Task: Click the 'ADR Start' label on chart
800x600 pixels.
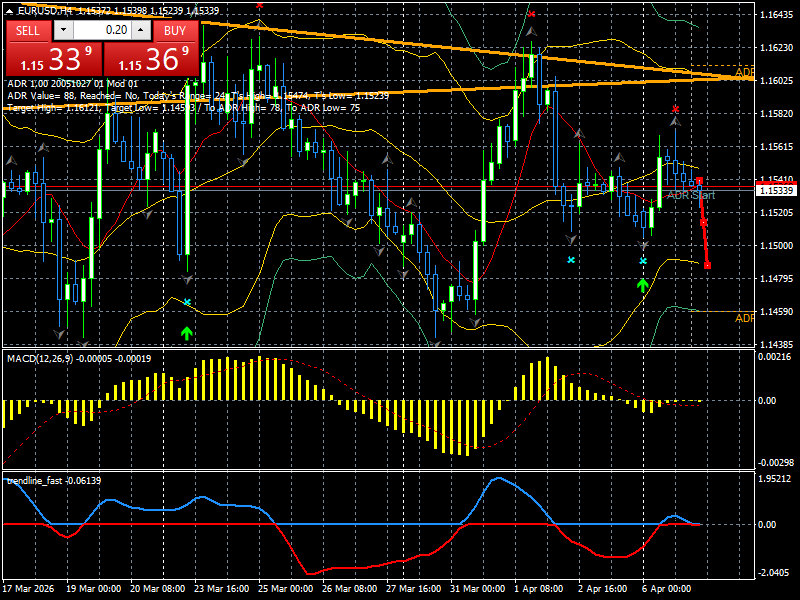Action: tap(691, 195)
